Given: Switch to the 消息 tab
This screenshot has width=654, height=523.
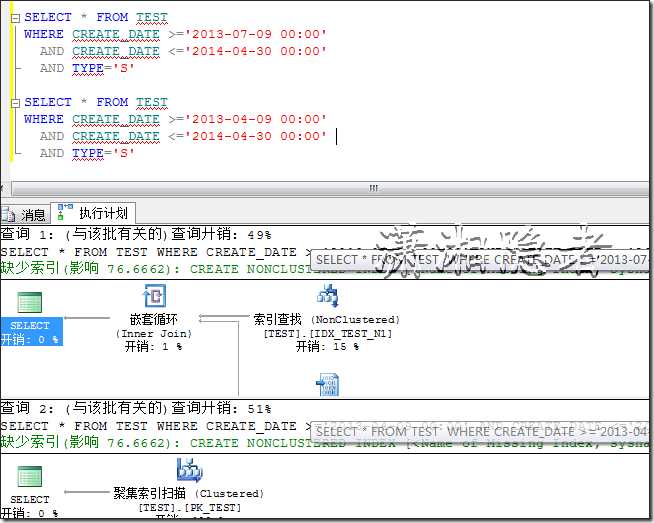Looking at the screenshot, I should pyautogui.click(x=25, y=215).
